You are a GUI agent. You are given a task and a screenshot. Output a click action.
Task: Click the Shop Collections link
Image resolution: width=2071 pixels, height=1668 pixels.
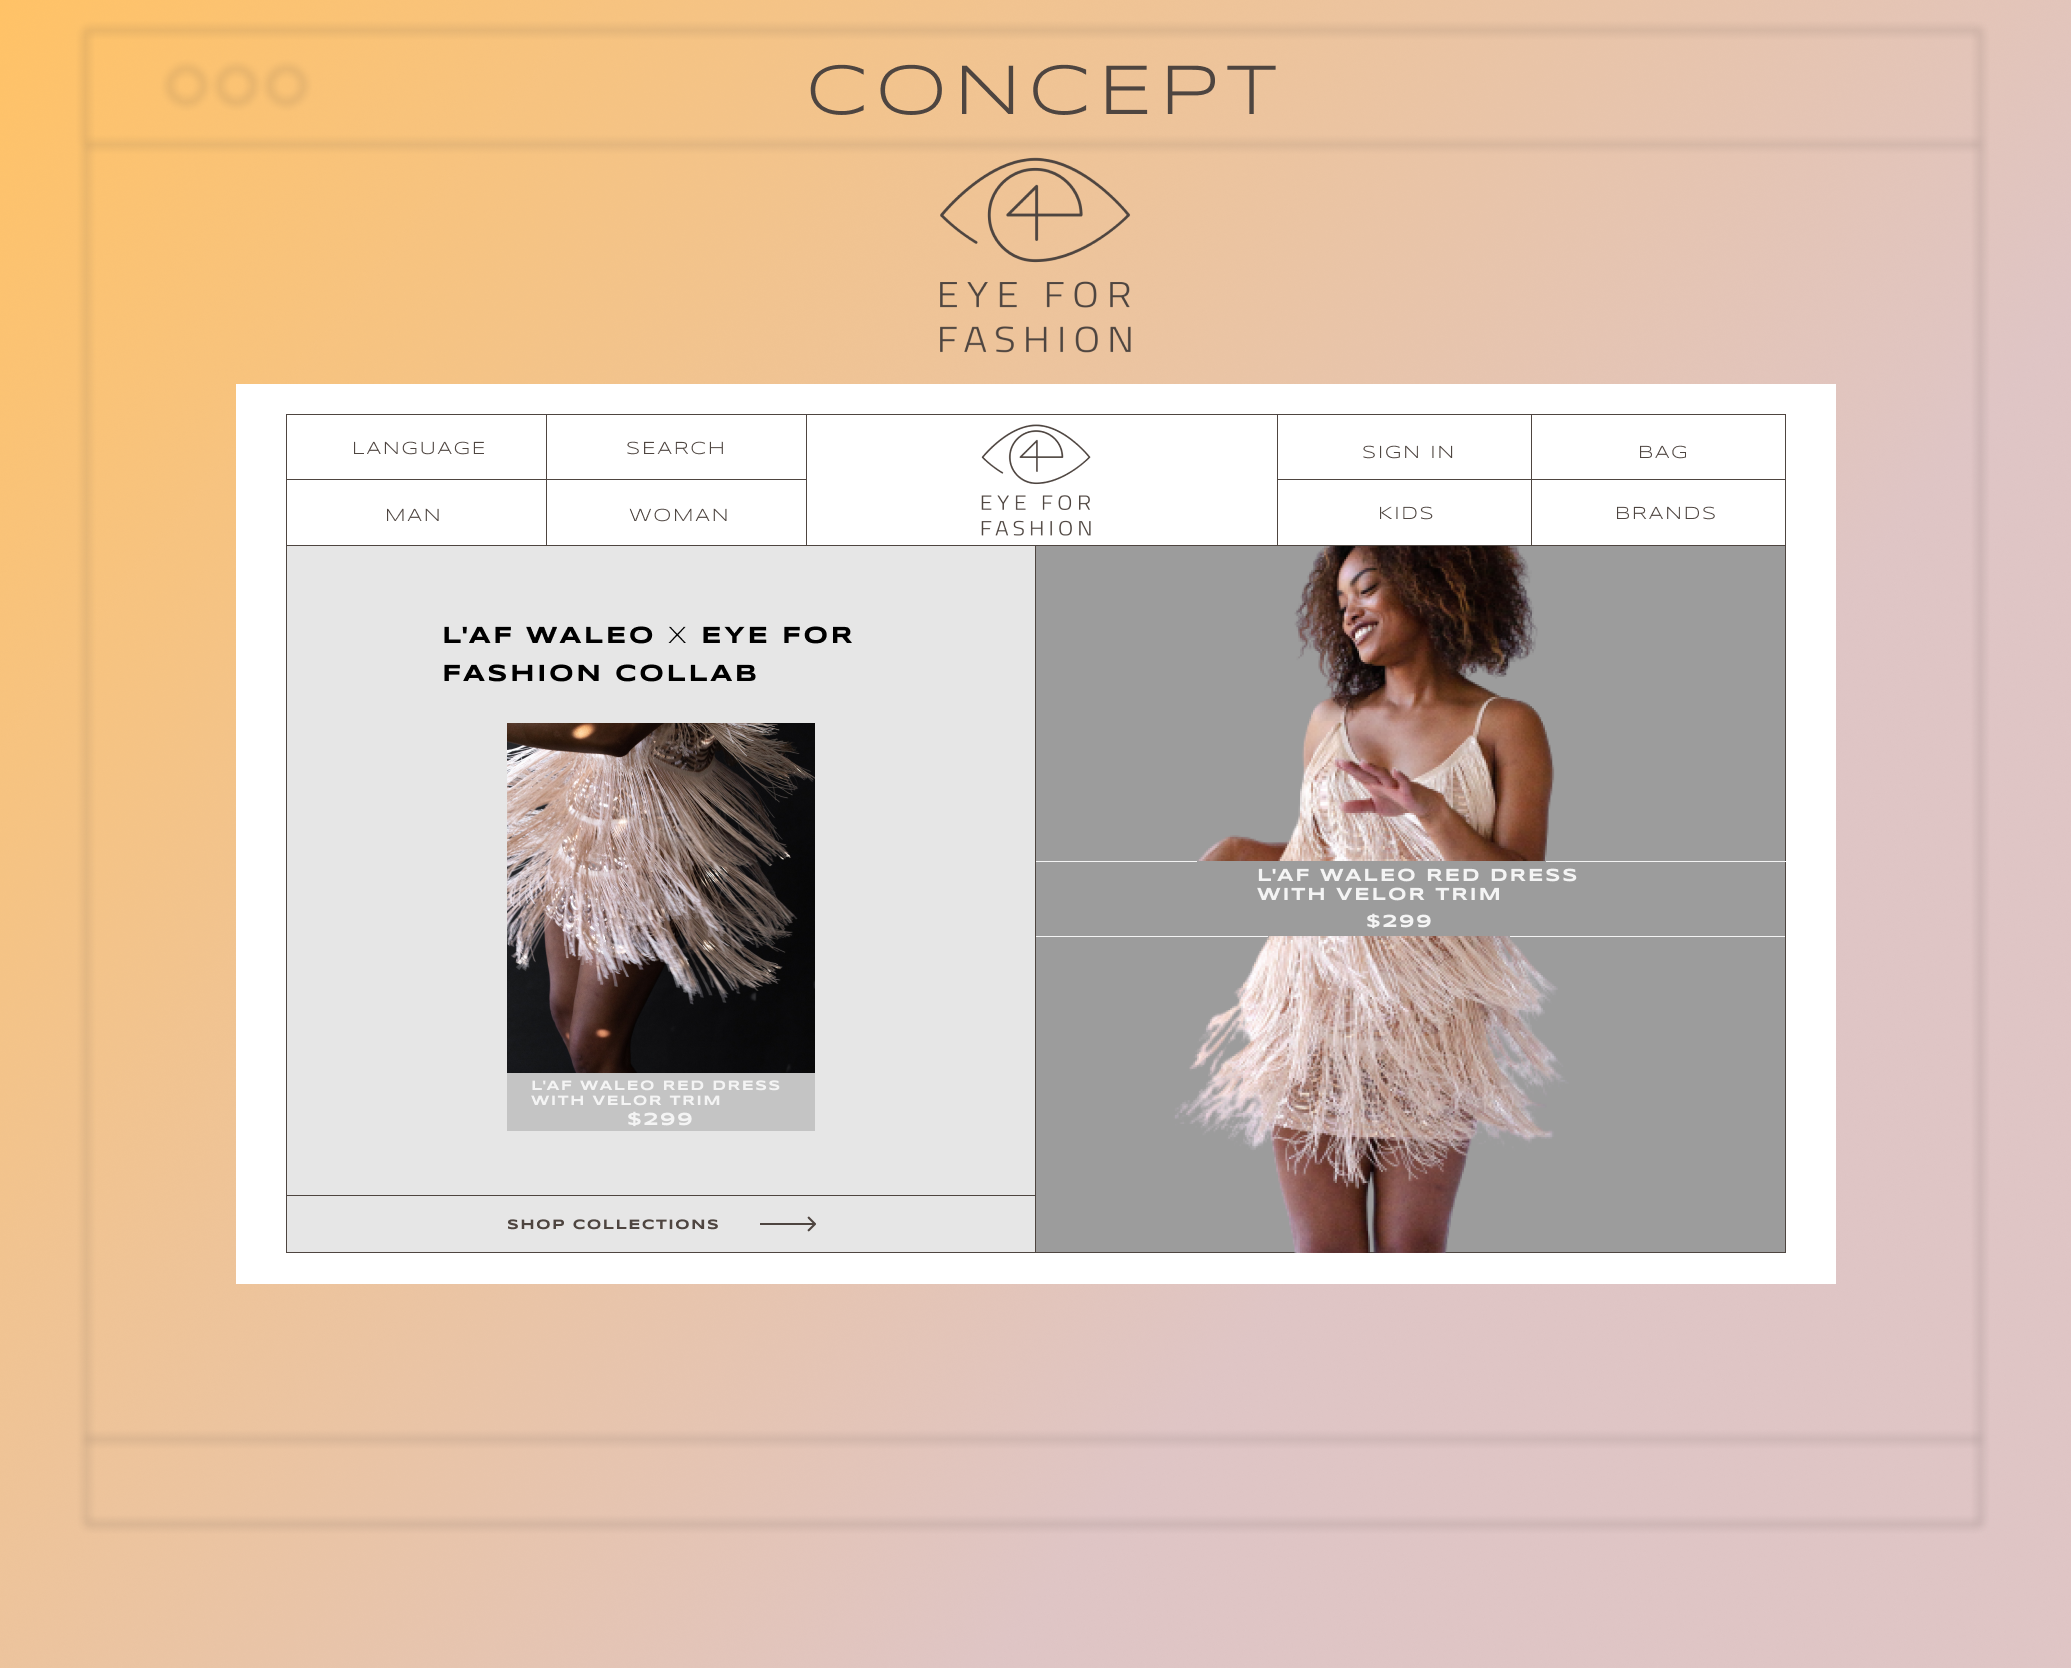point(613,1224)
